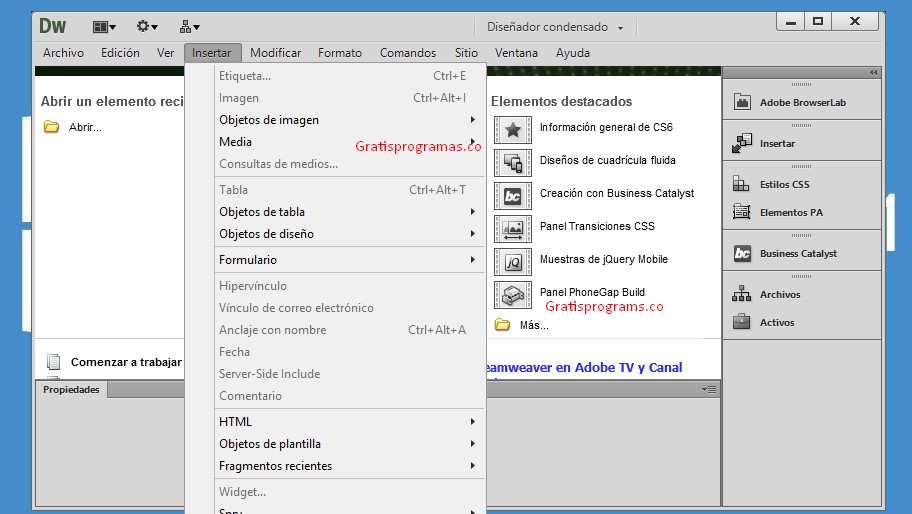Click the Comenzar a trabajar document icon
This screenshot has height=514, width=912.
coord(54,362)
